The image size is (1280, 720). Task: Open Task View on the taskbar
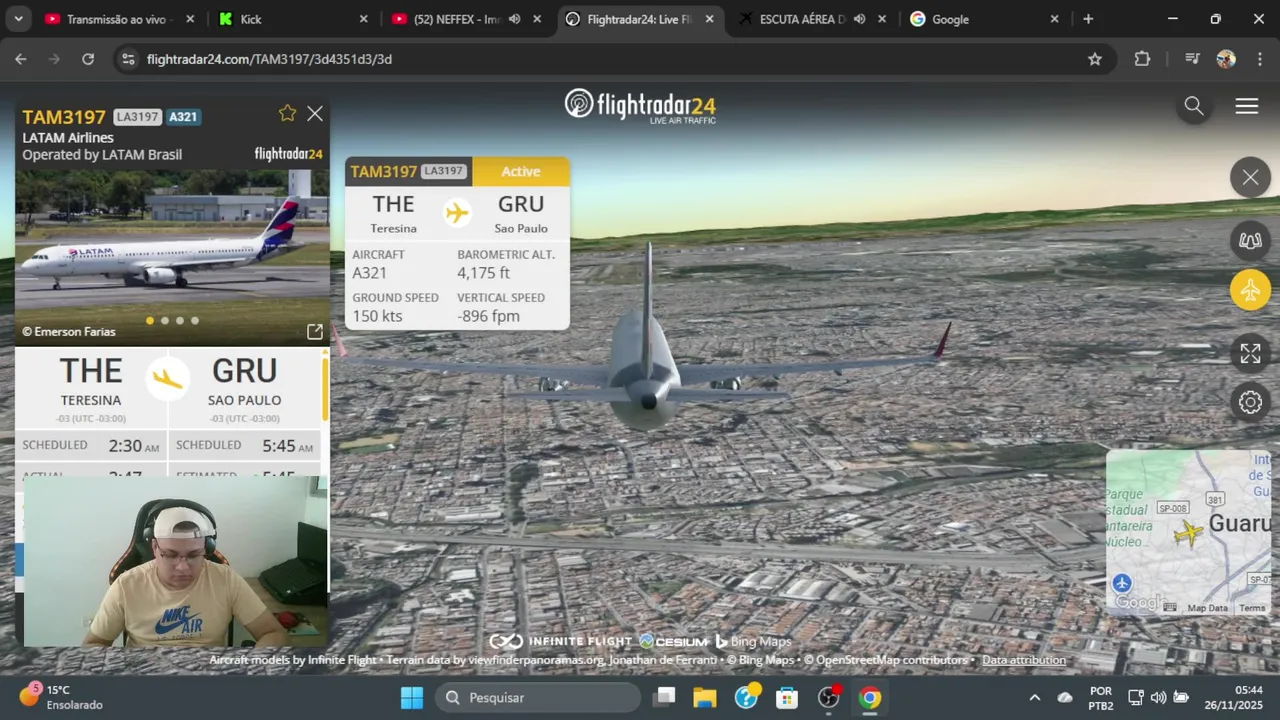tap(665, 698)
